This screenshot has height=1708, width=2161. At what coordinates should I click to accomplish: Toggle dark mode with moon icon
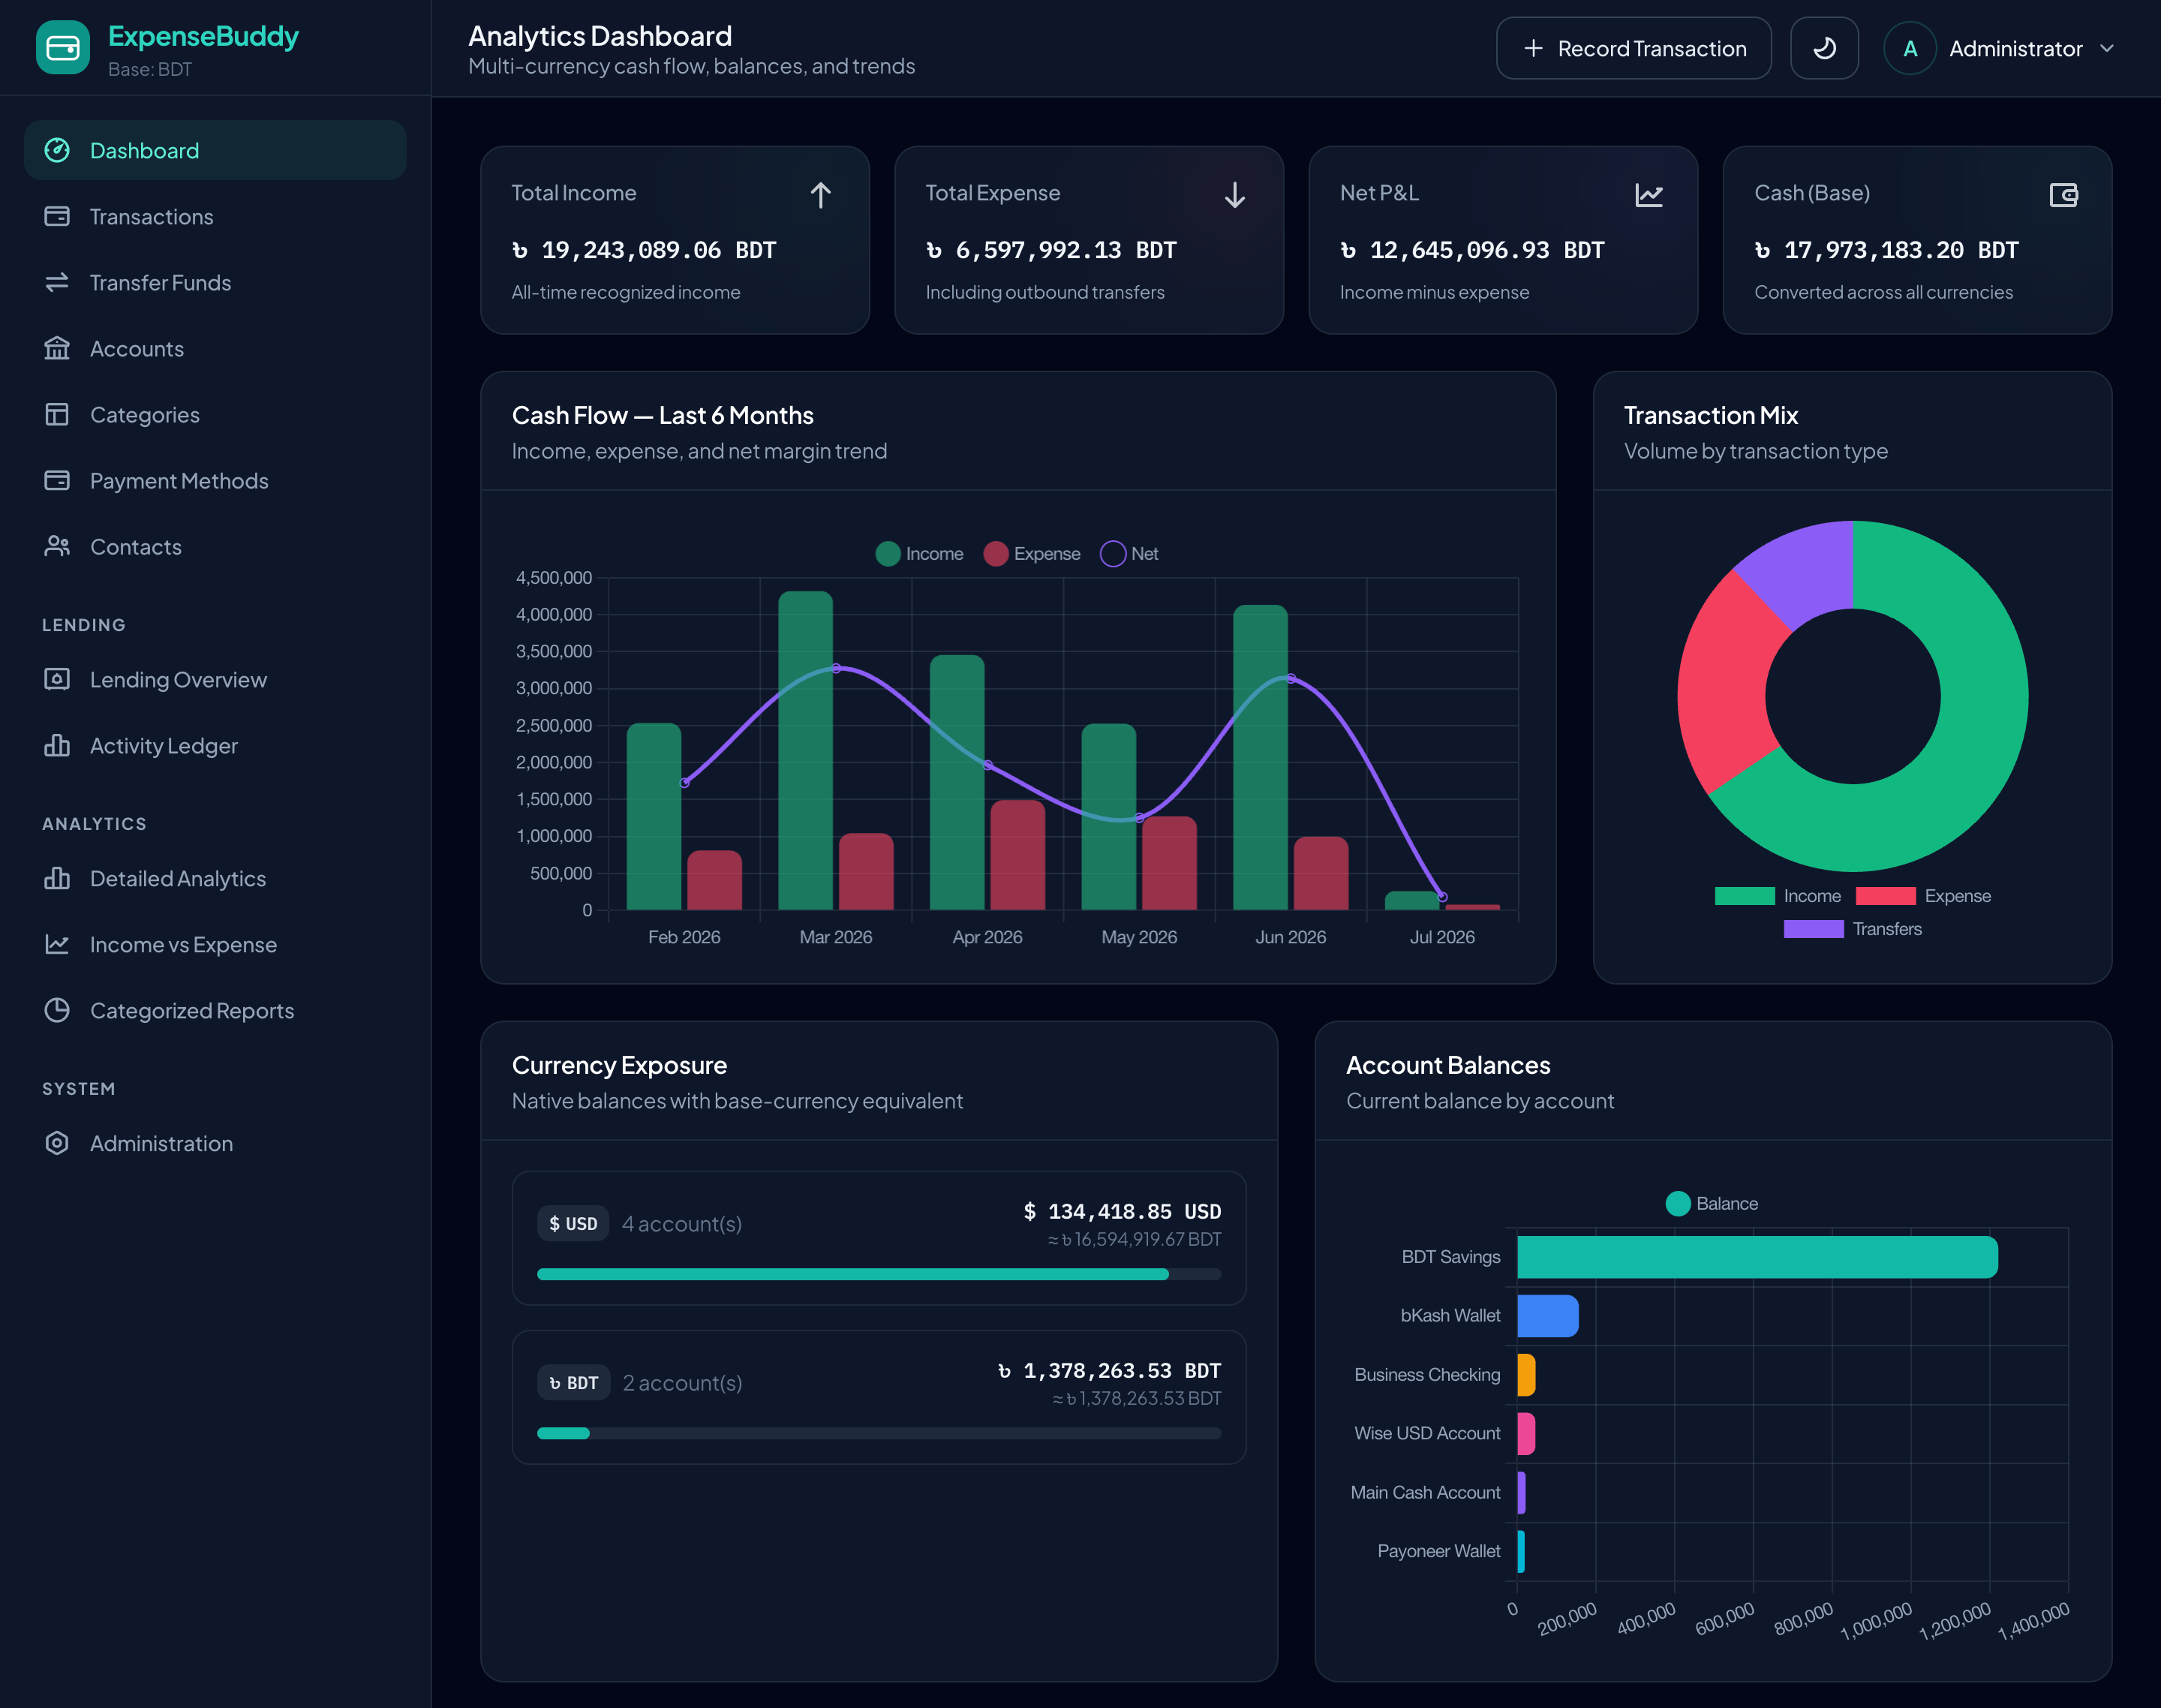[x=1824, y=48]
